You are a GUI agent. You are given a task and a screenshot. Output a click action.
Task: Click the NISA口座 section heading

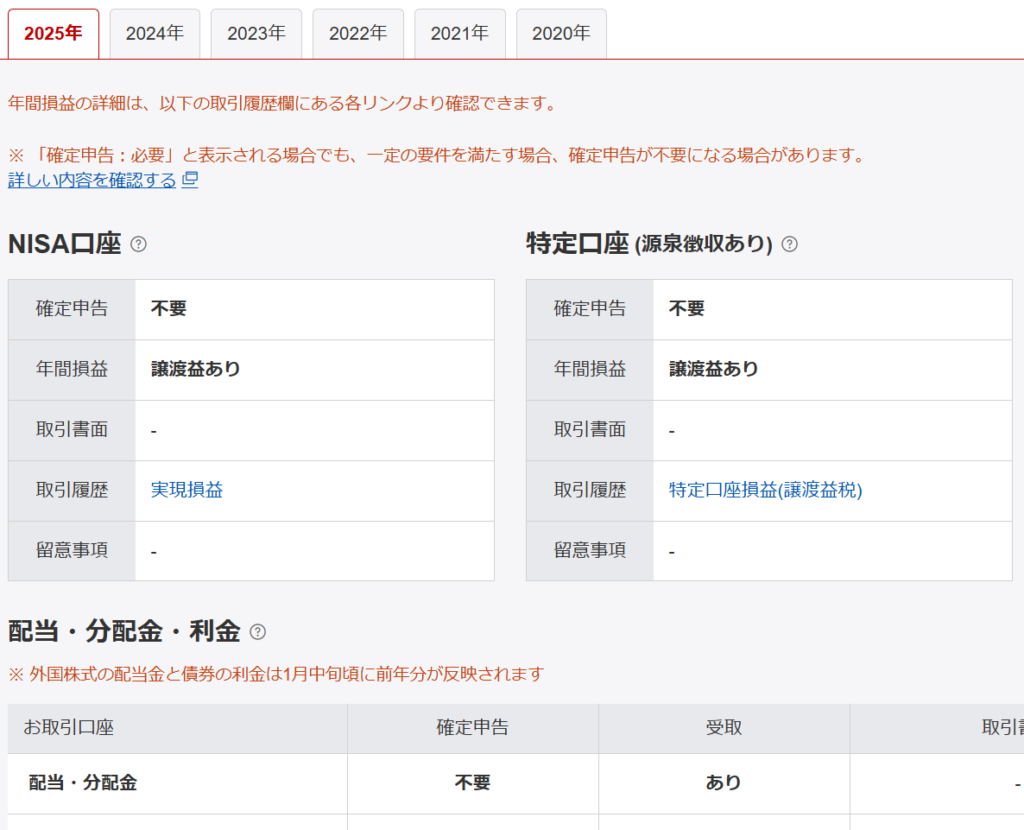pos(65,244)
